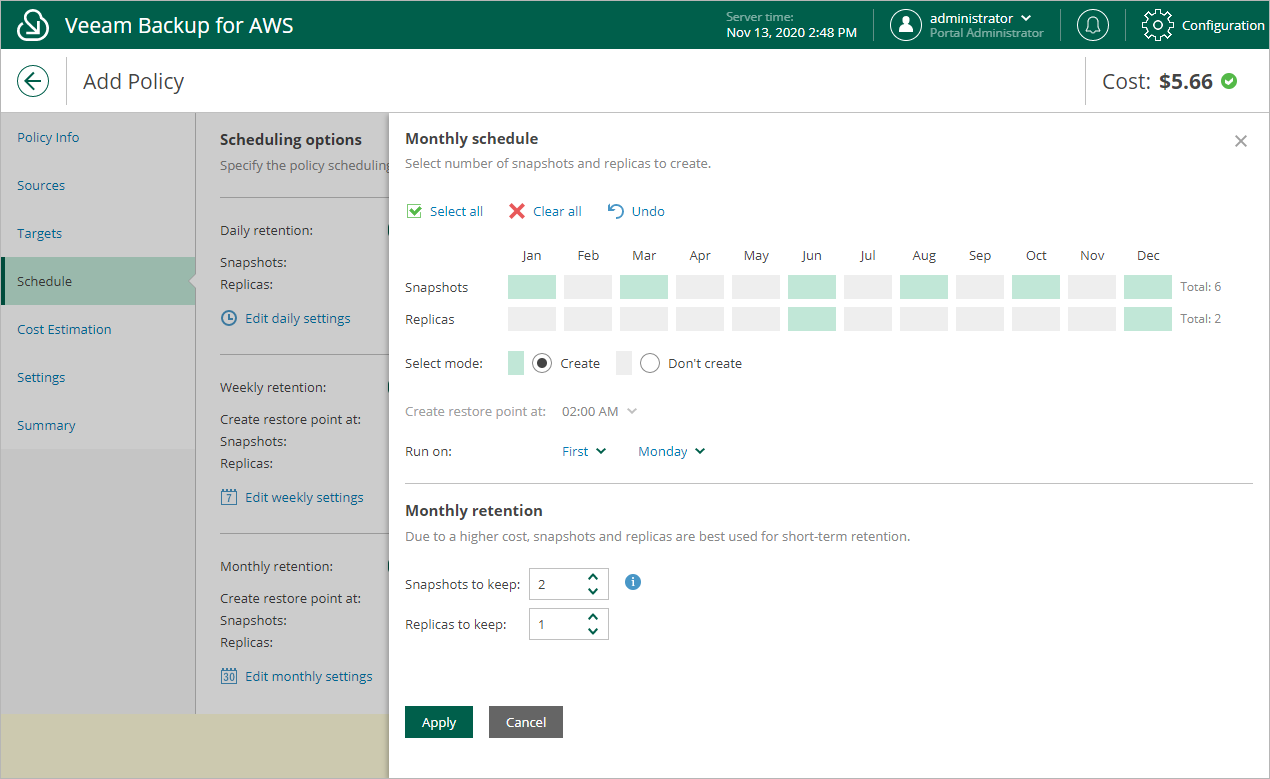
Task: Click the Apply button
Action: pyautogui.click(x=438, y=722)
